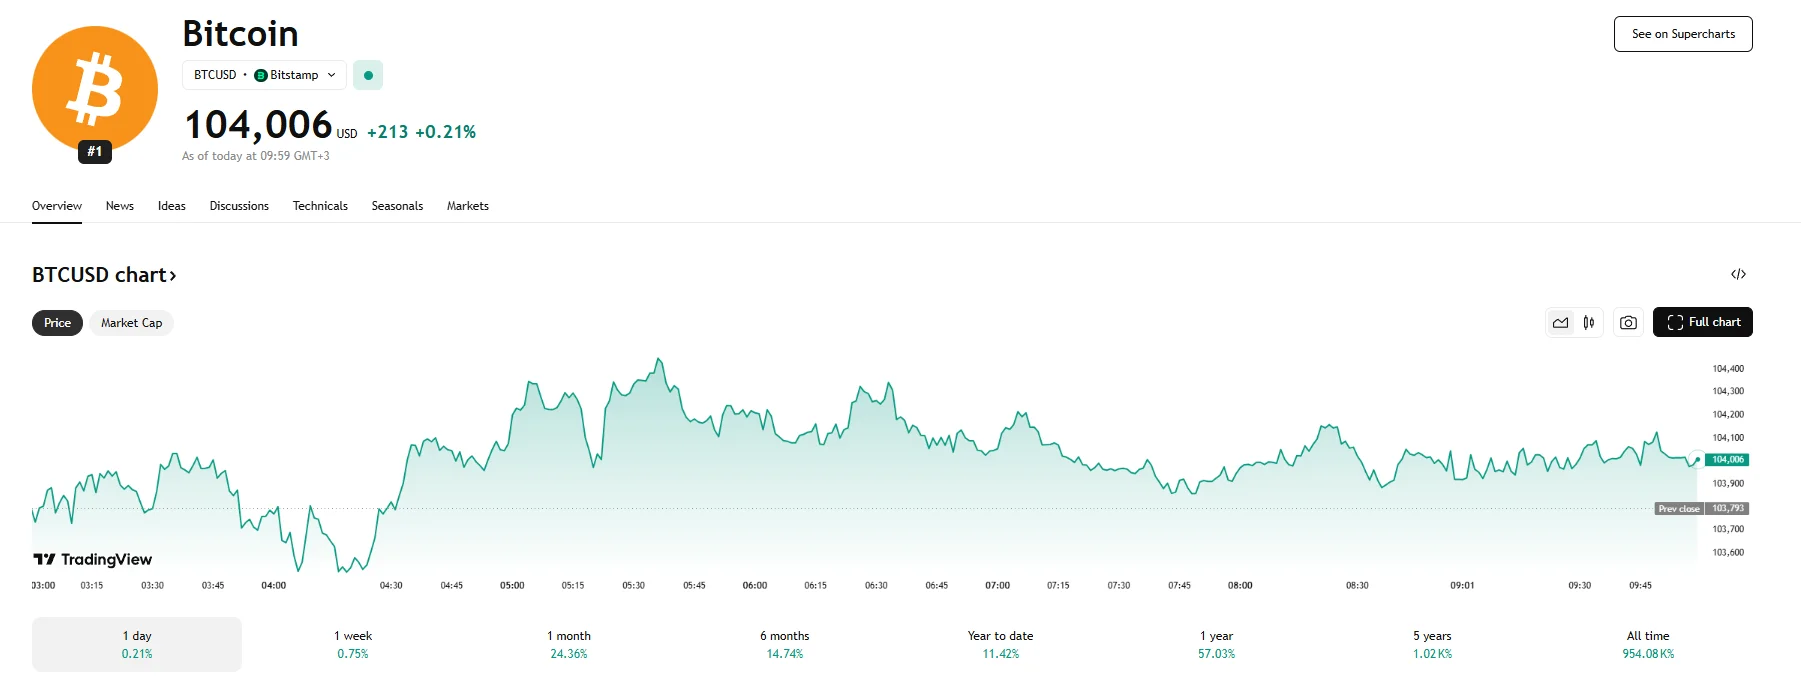Switch chart to Market Cap
Image resolution: width=1801 pixels, height=689 pixels.
131,323
